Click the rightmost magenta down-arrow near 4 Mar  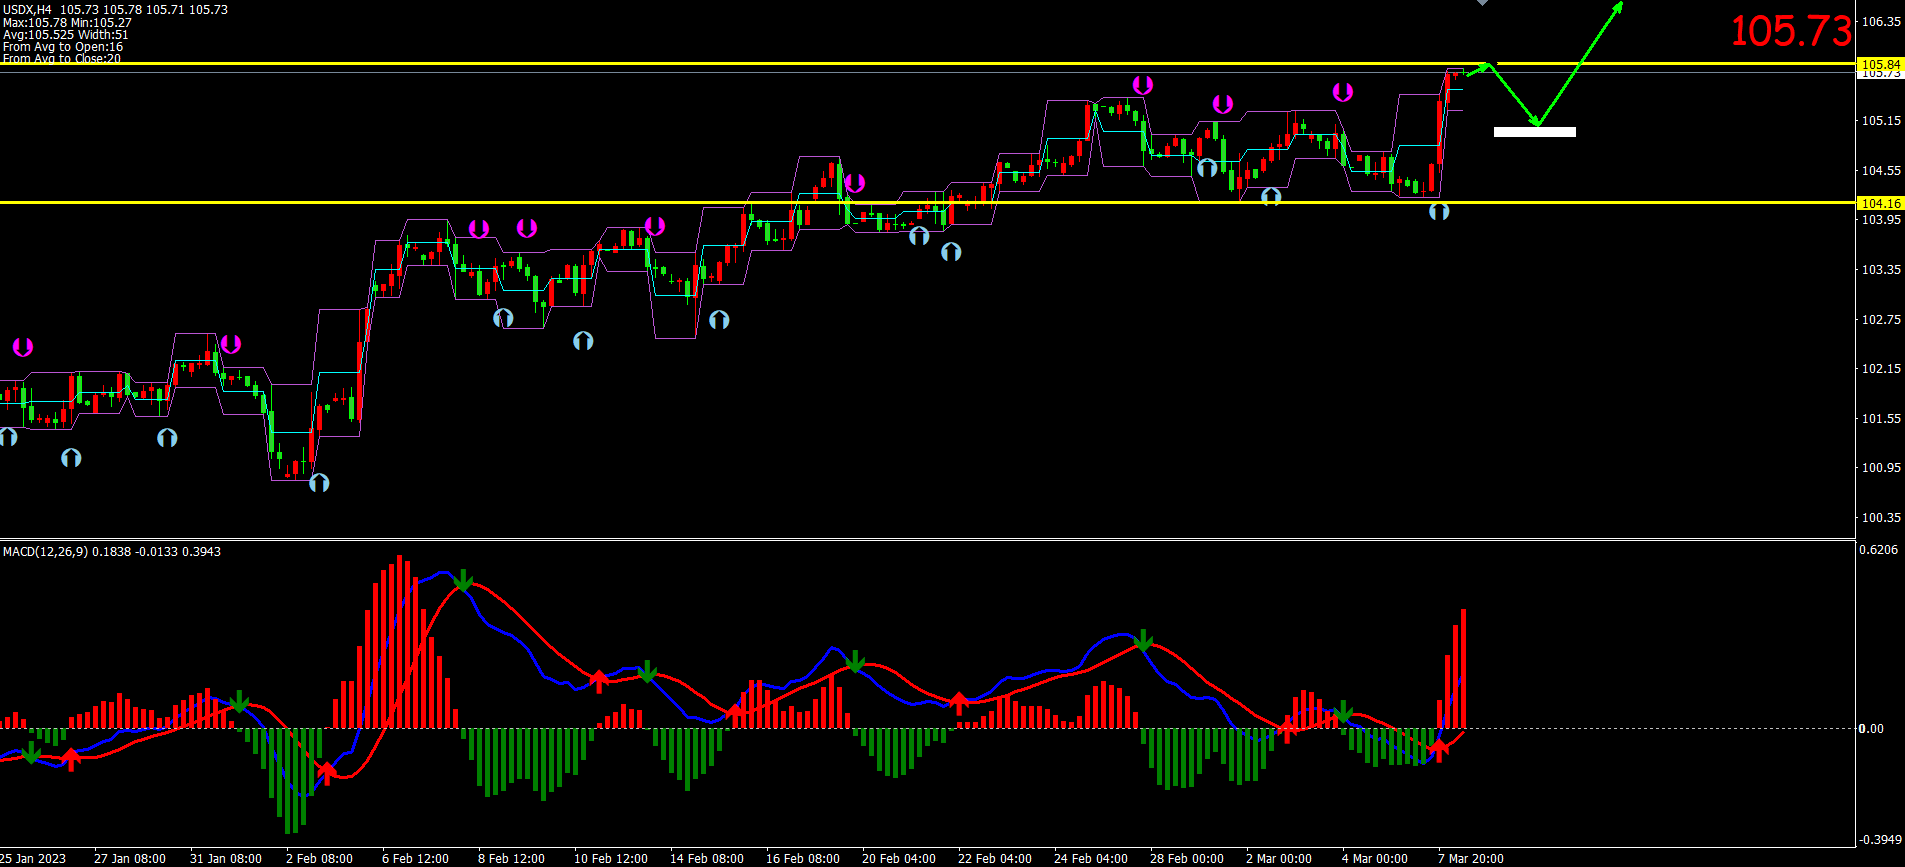pyautogui.click(x=1343, y=92)
